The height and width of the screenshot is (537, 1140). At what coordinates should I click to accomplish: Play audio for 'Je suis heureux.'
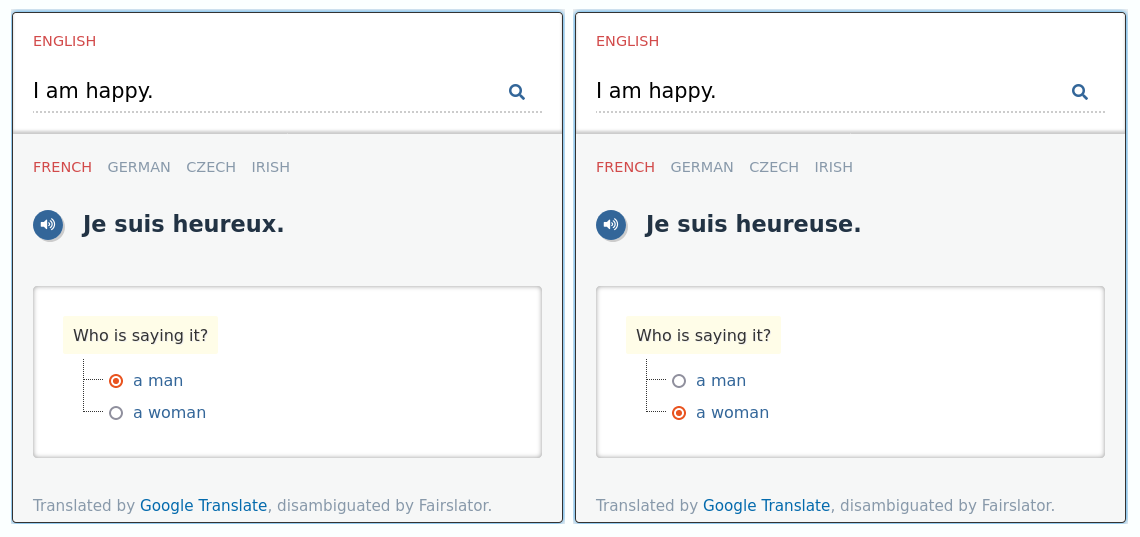click(x=48, y=225)
